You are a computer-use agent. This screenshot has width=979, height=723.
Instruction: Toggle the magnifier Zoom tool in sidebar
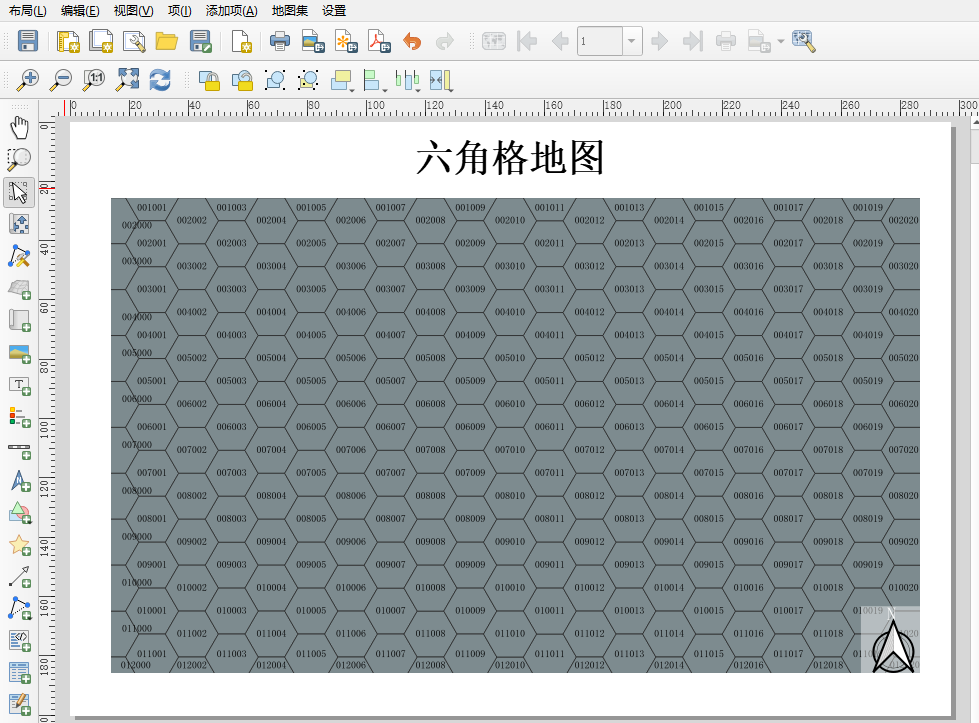tap(19, 159)
